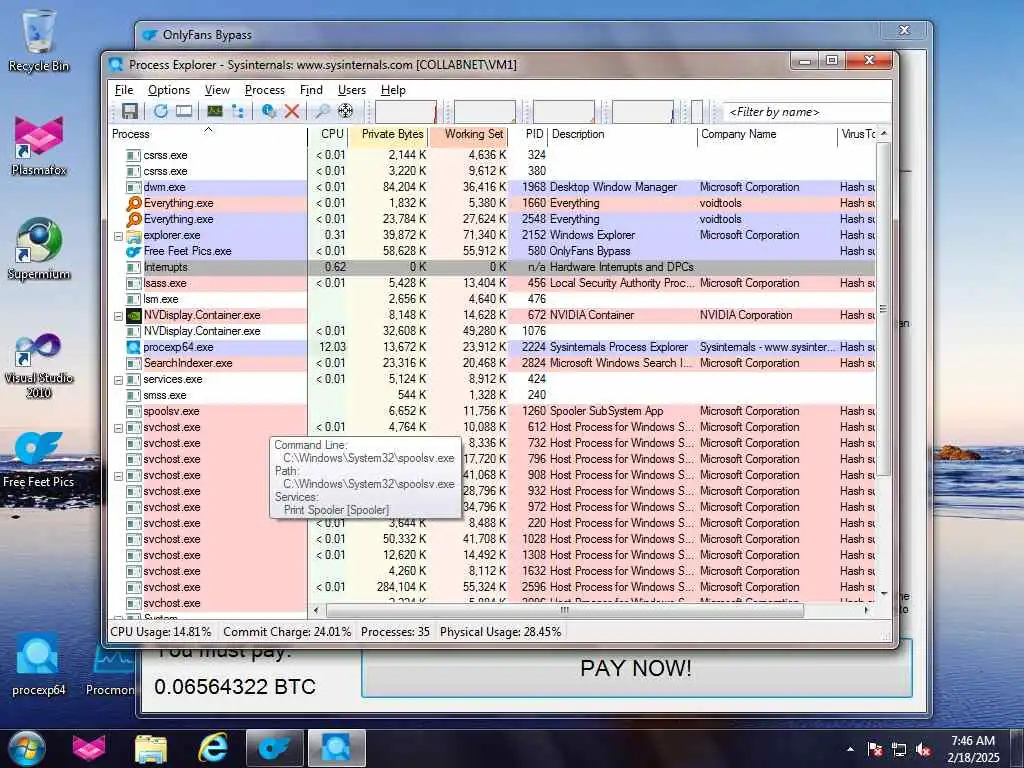The height and width of the screenshot is (768, 1024).
Task: Click the Action Center flag tray icon
Action: pyautogui.click(x=874, y=749)
